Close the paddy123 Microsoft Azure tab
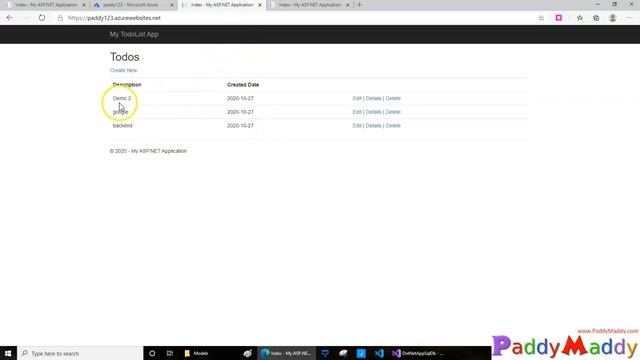Screen dimensions: 640x360 [172, 5]
